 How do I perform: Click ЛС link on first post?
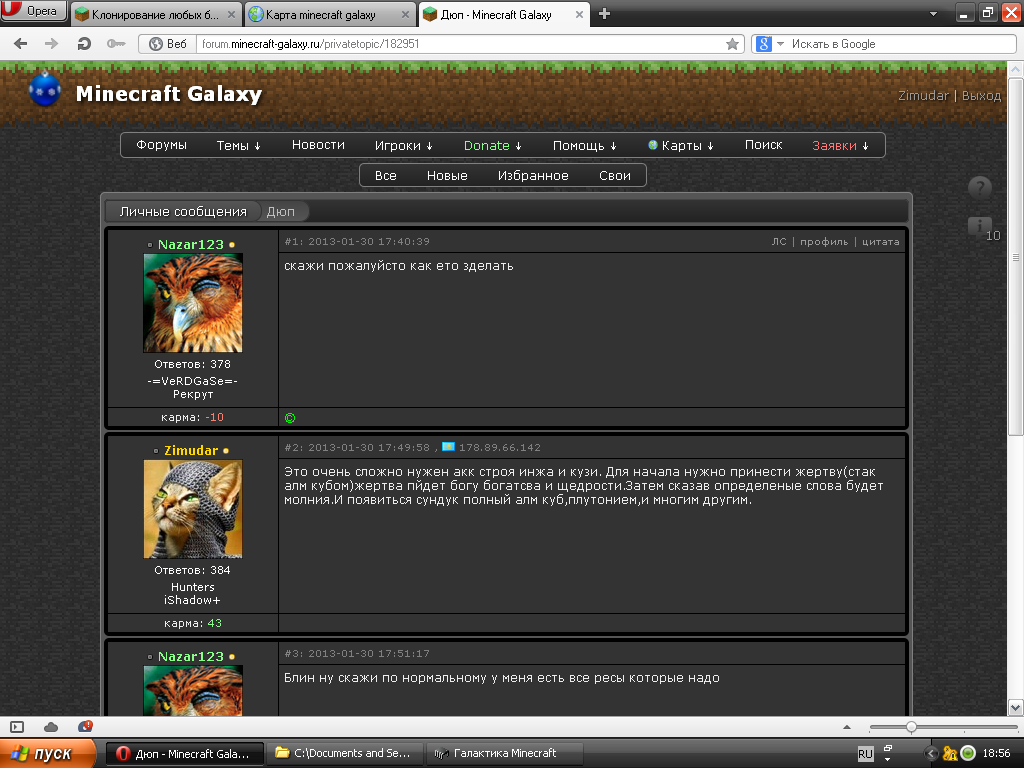(x=778, y=242)
